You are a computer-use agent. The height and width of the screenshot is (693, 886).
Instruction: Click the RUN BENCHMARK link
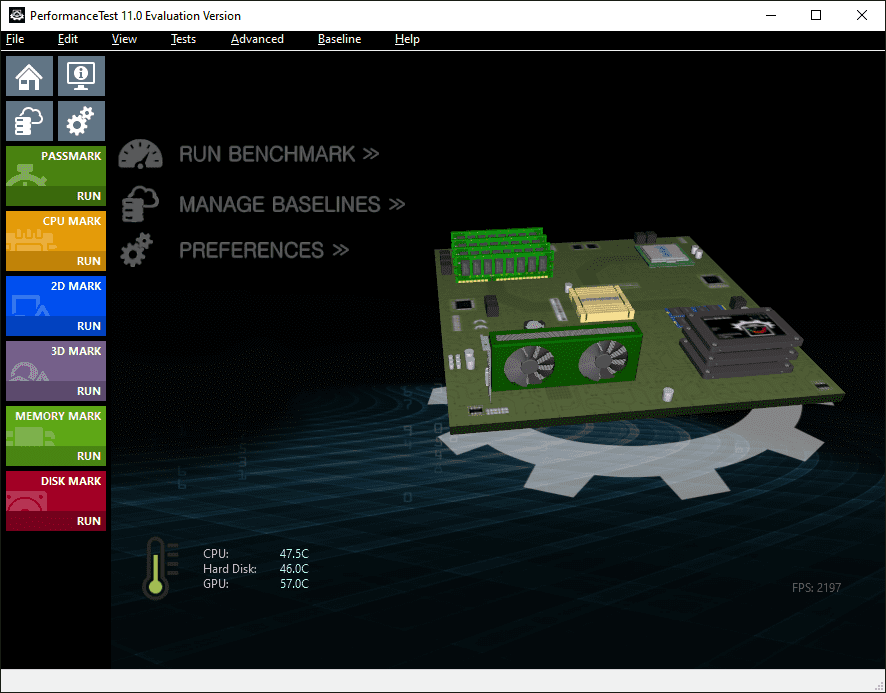(279, 154)
